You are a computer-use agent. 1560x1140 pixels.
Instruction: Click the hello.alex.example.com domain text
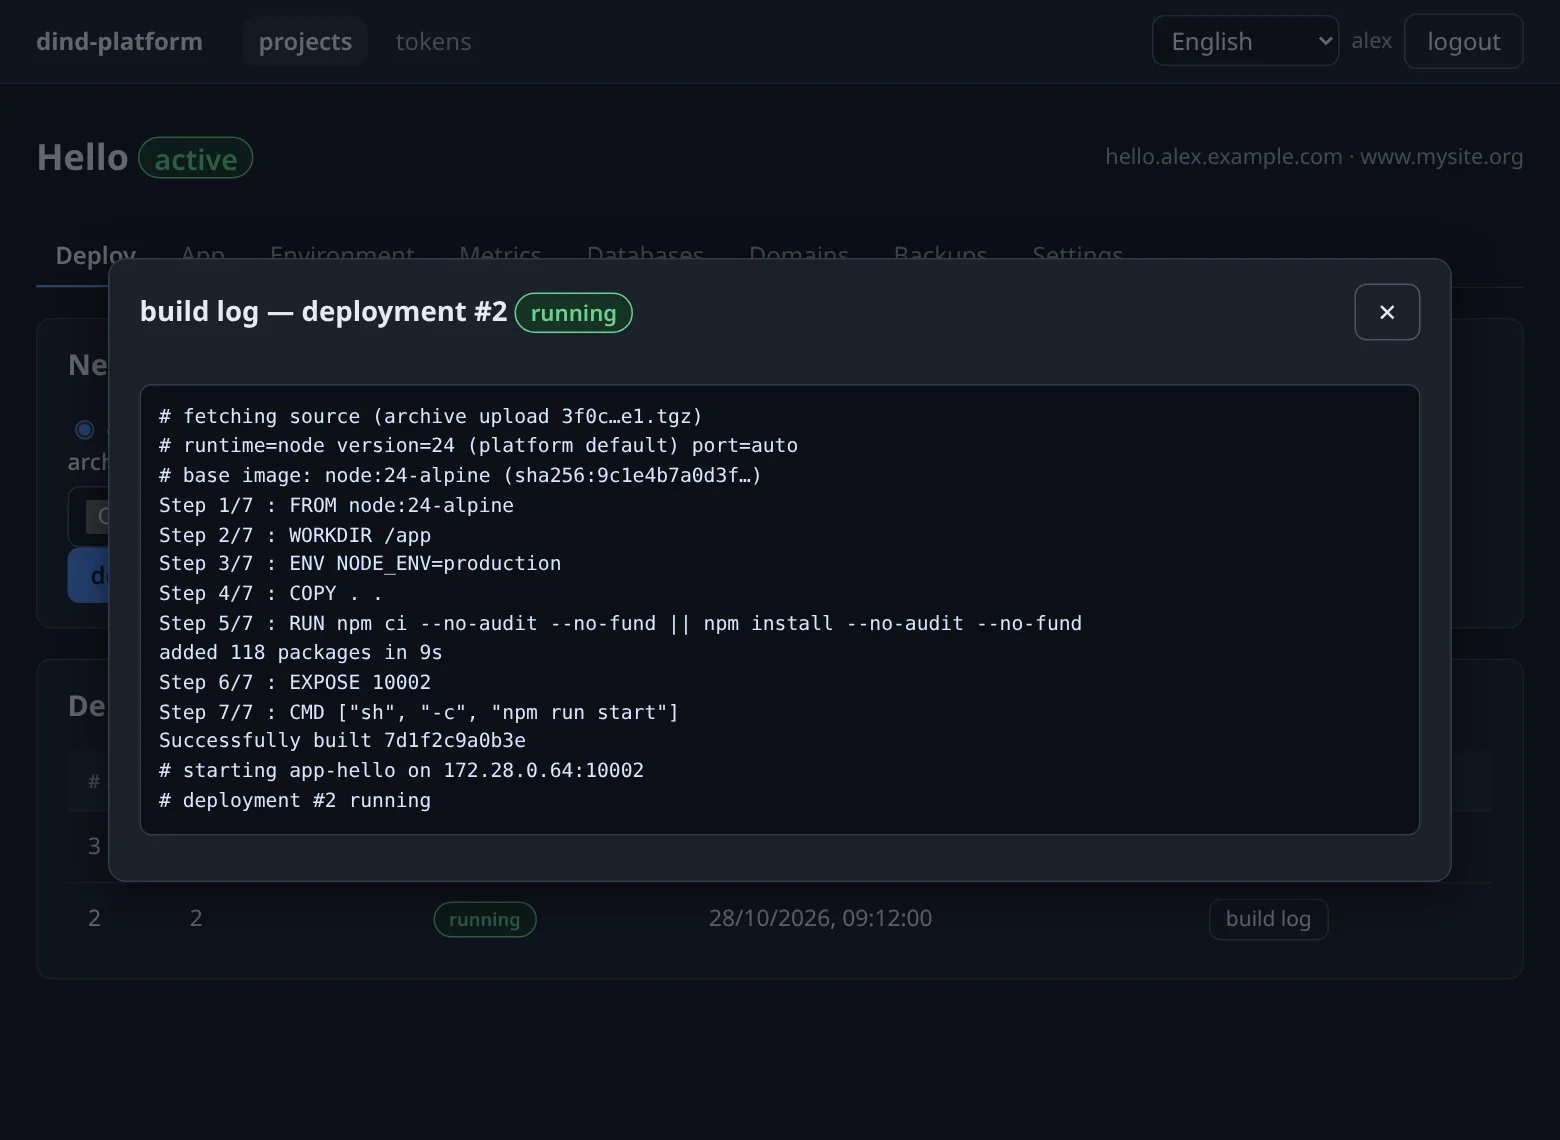[1223, 157]
